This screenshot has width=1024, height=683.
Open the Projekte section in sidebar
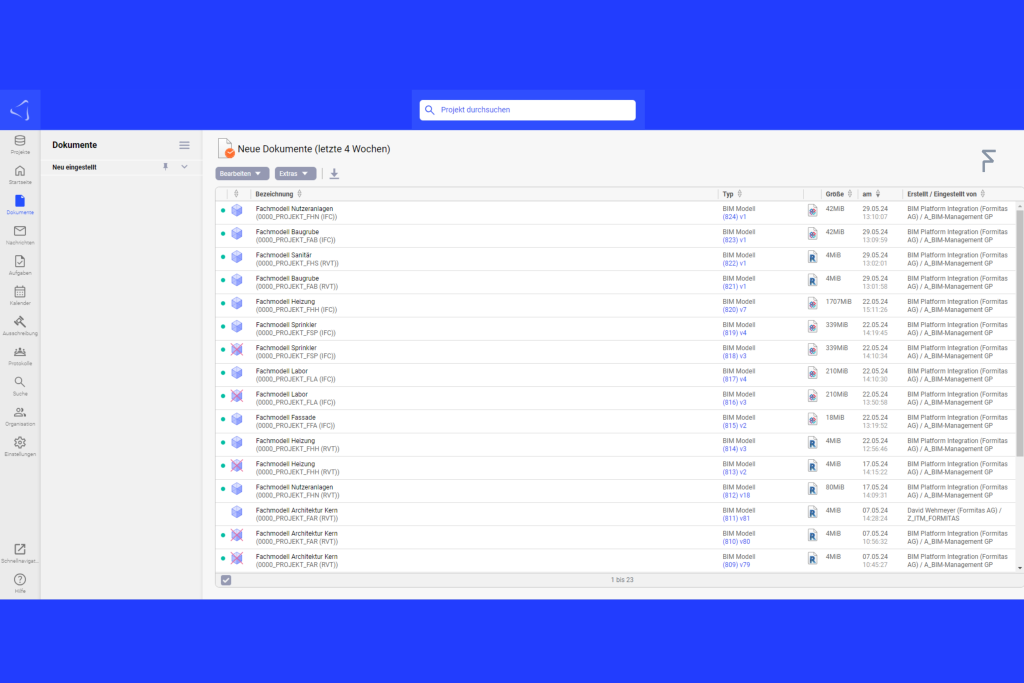20,143
